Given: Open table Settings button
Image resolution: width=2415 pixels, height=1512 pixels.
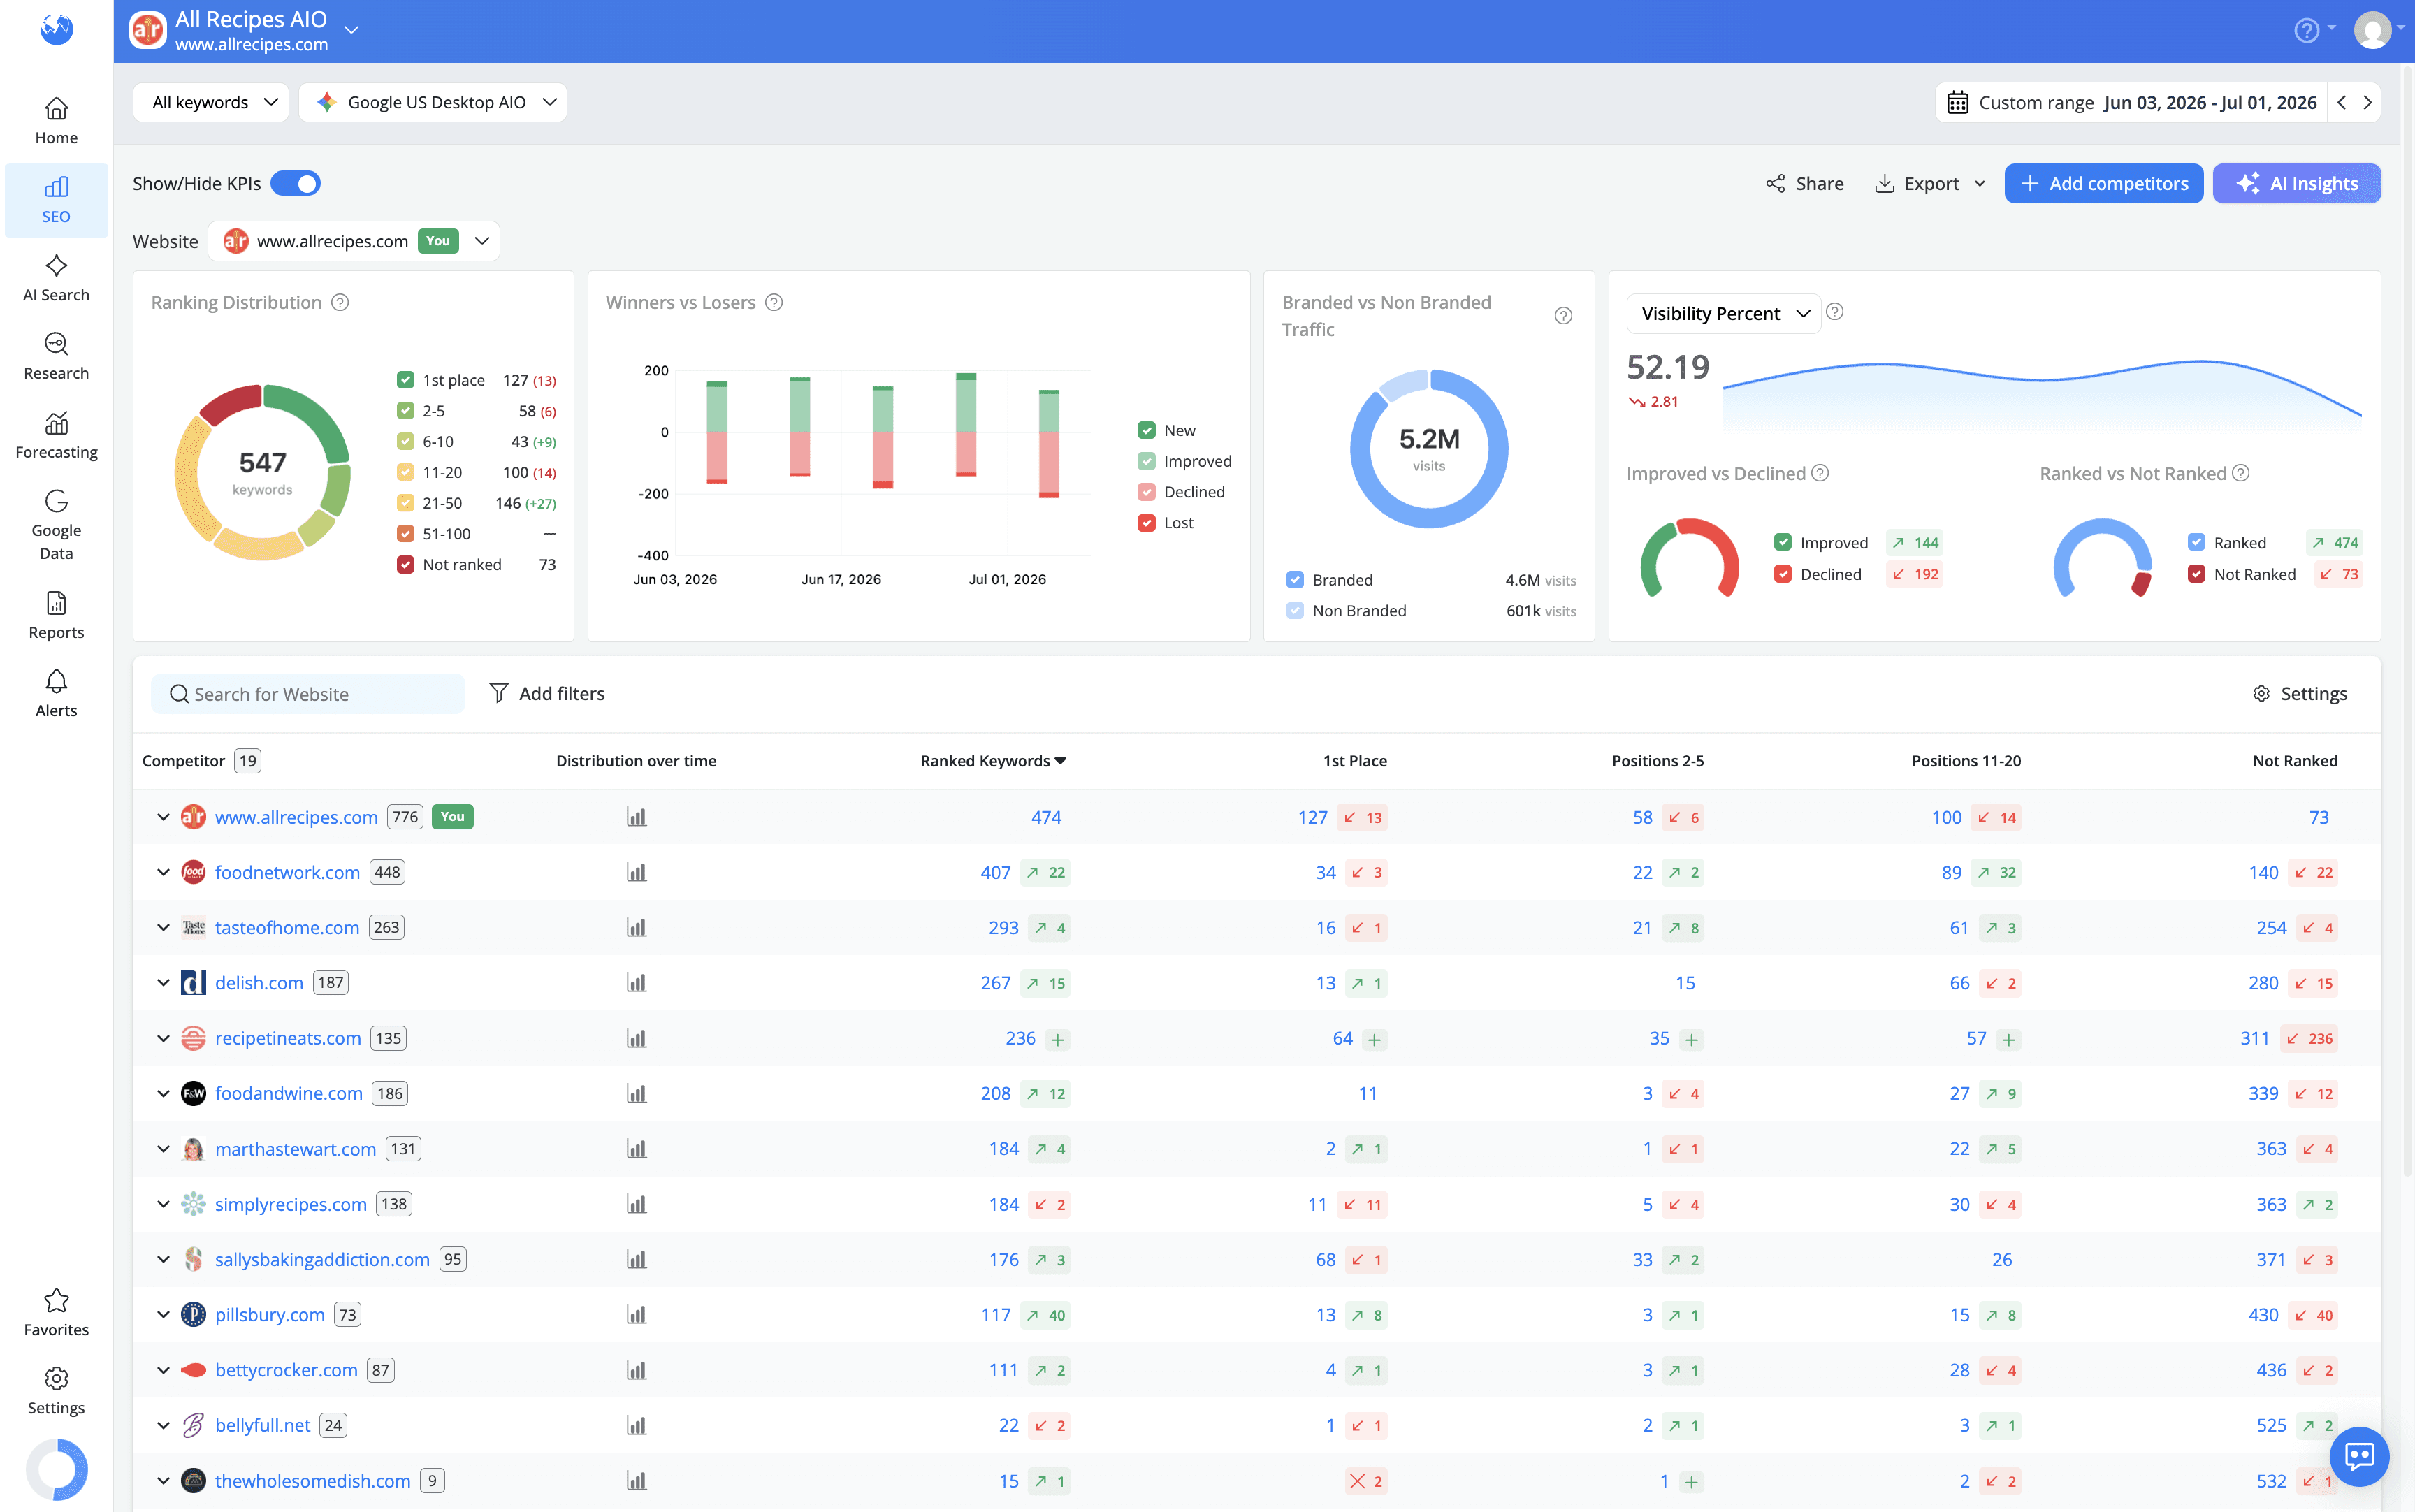Looking at the screenshot, I should point(2299,694).
